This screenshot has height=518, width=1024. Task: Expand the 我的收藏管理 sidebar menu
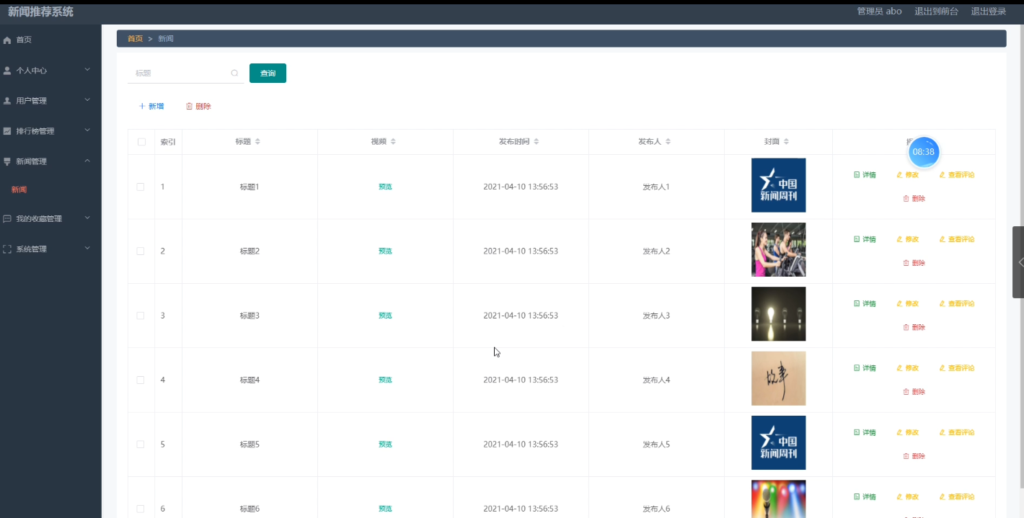point(50,218)
